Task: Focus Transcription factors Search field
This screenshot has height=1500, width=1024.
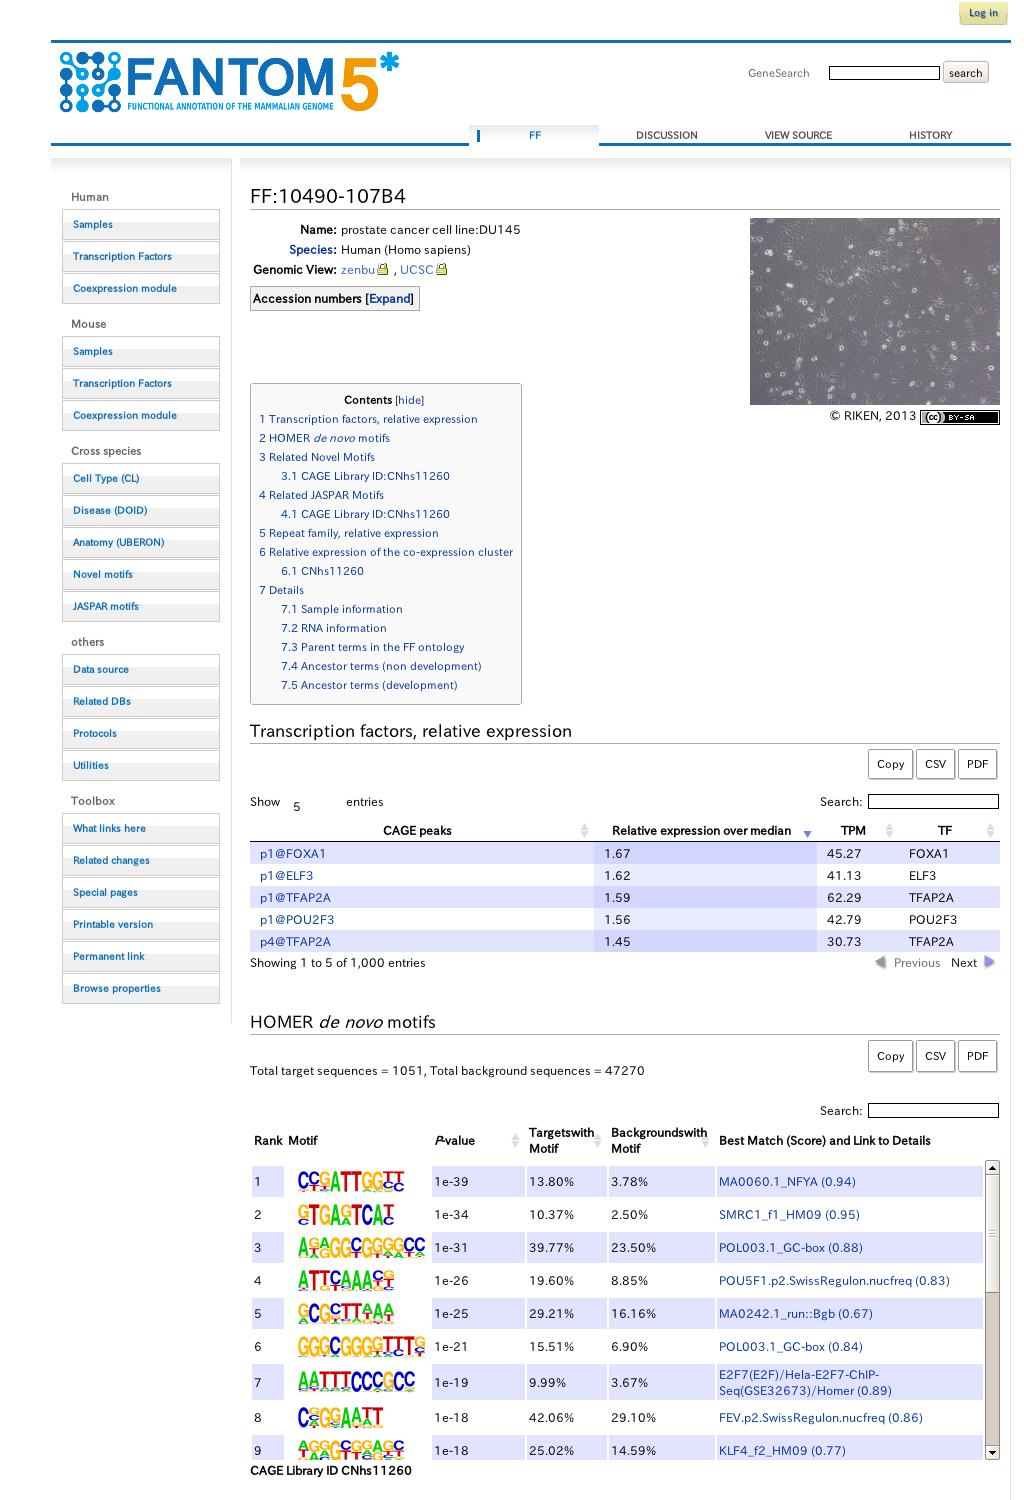Action: pyautogui.click(x=933, y=801)
